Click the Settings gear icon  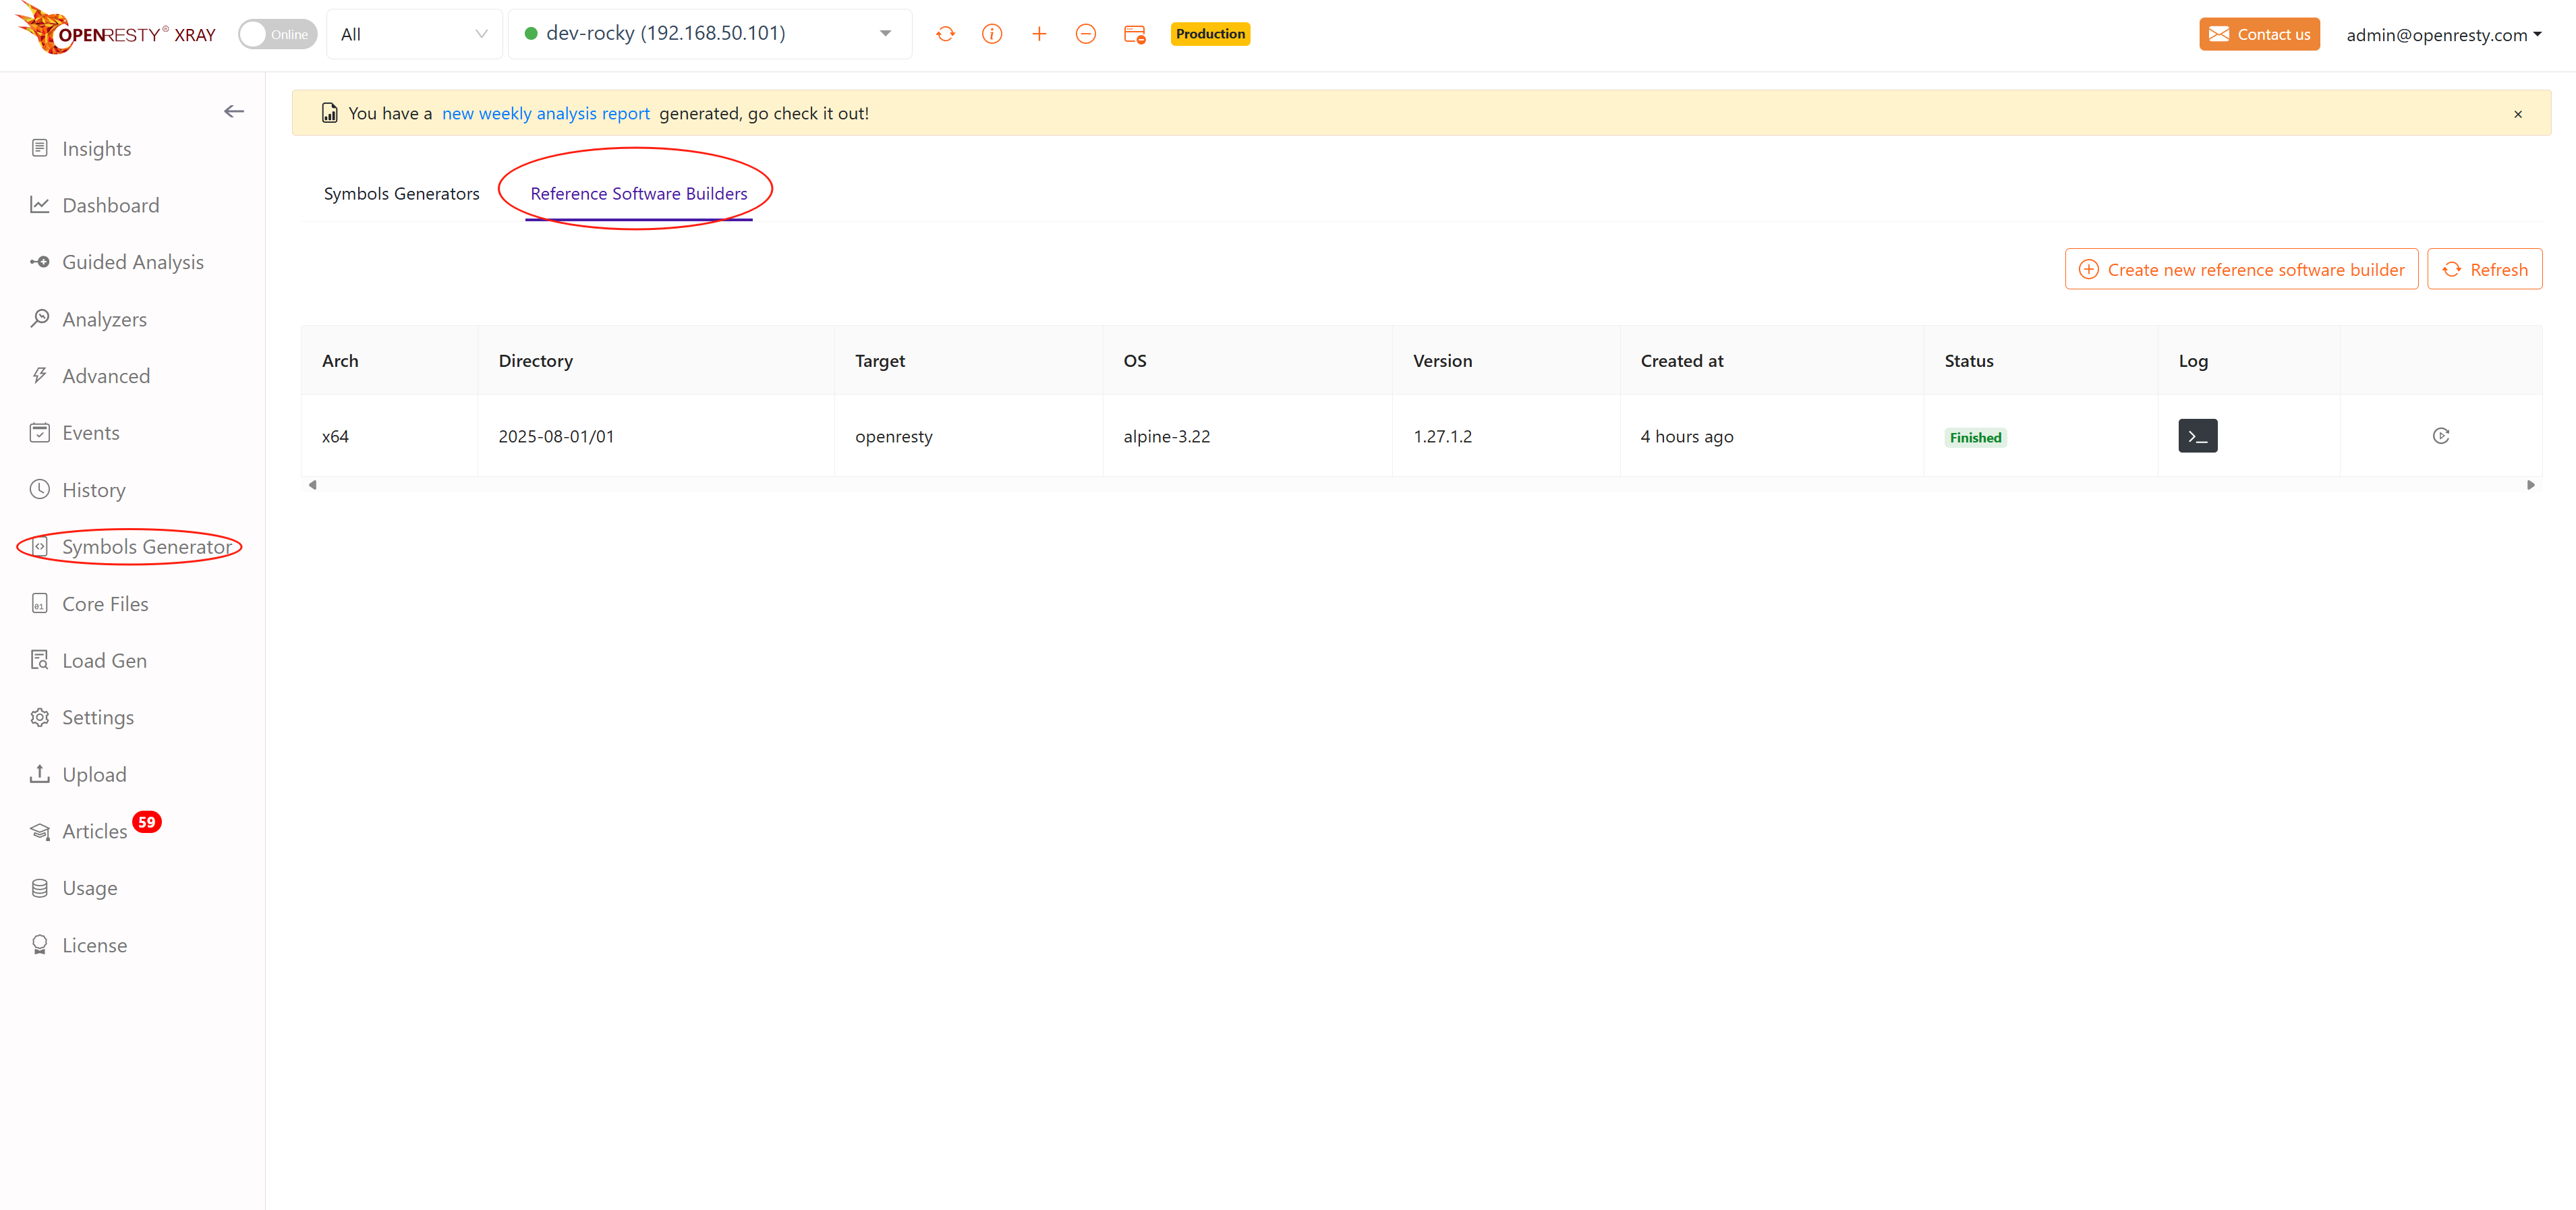pos(40,717)
